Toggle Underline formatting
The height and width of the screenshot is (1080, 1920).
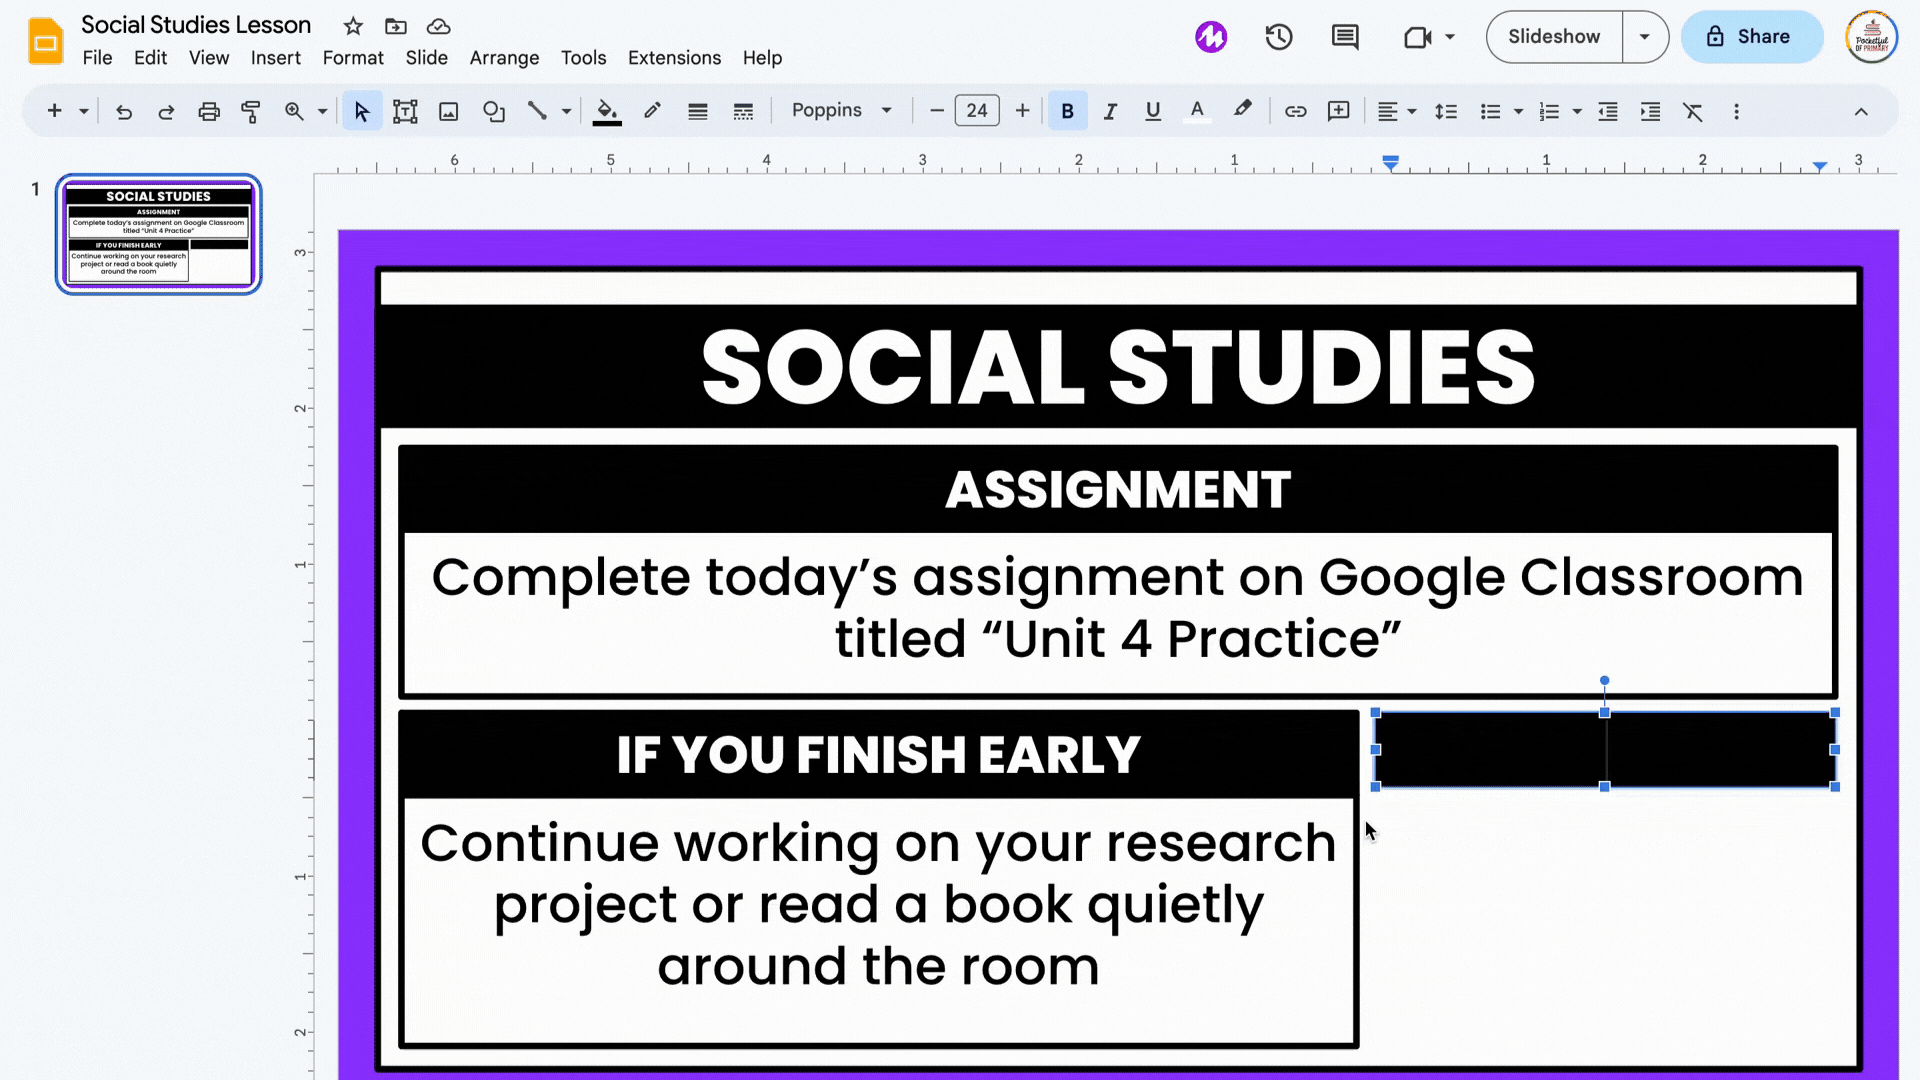click(1153, 111)
